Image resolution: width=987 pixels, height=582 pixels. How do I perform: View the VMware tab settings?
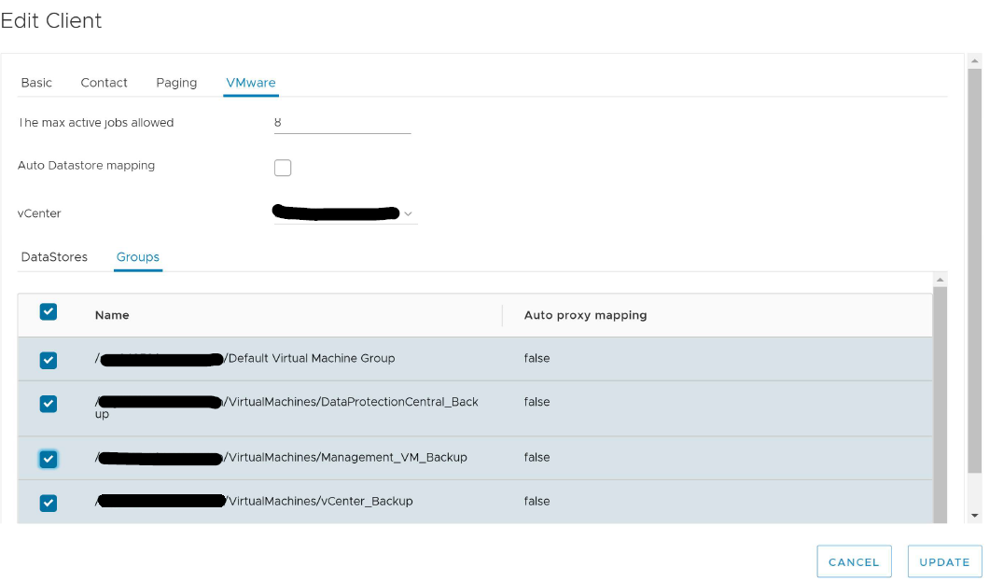pos(250,83)
